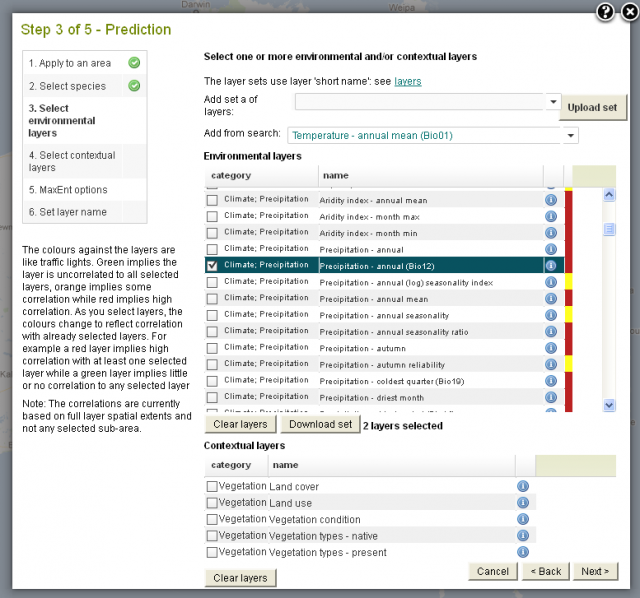Check the Precipitation - annual seasonality layer
The height and width of the screenshot is (598, 640).
(x=212, y=315)
